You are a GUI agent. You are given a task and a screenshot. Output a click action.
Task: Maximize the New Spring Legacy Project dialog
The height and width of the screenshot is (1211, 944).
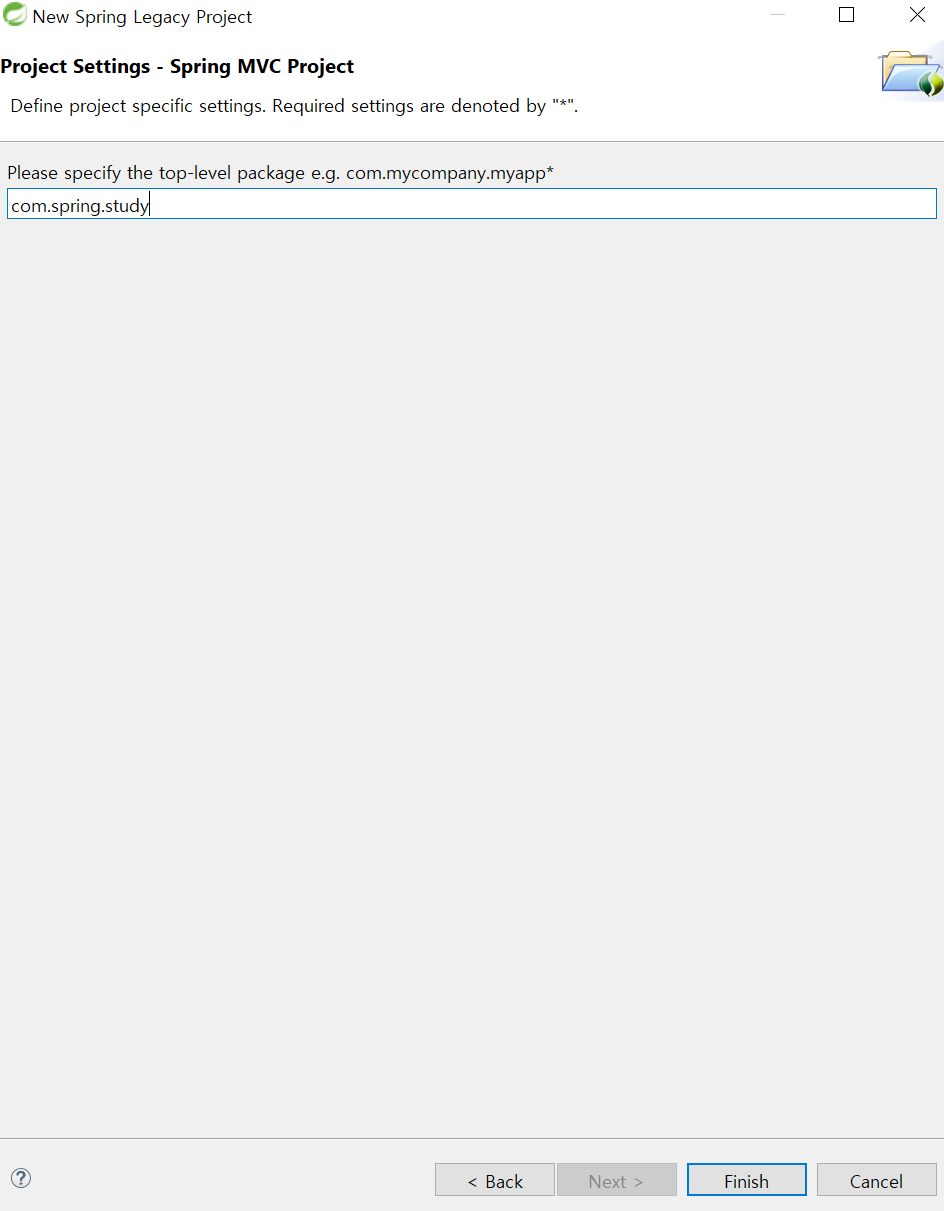tap(846, 15)
